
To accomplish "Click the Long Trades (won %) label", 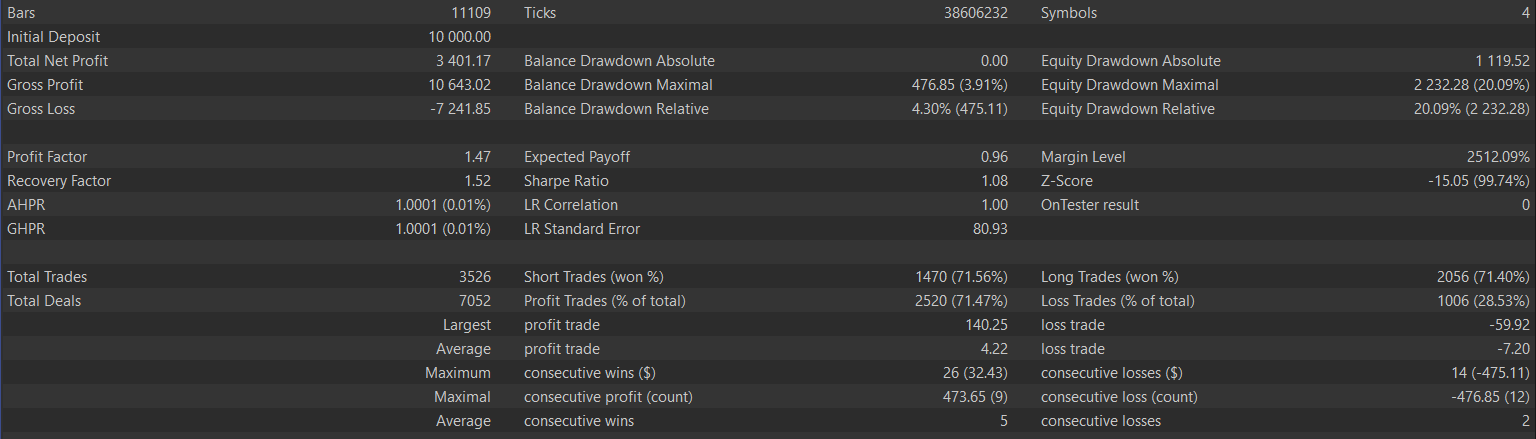I will [x=1109, y=277].
